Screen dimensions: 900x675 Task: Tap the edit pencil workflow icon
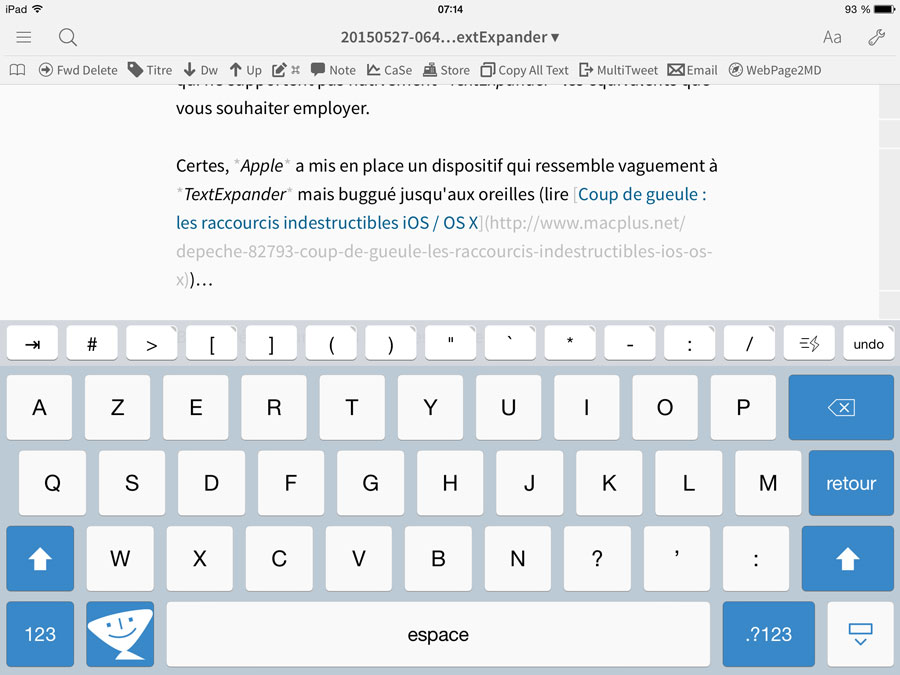[280, 70]
